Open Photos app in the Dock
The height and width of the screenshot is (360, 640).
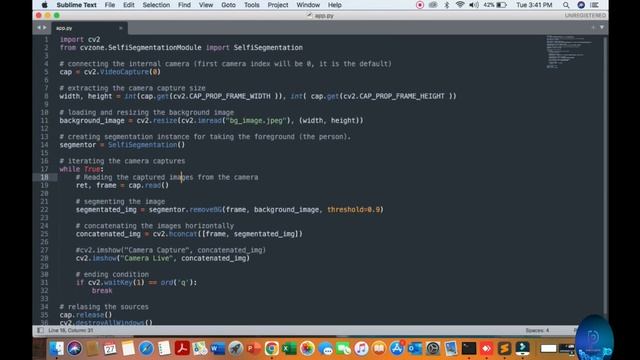tap(307, 348)
